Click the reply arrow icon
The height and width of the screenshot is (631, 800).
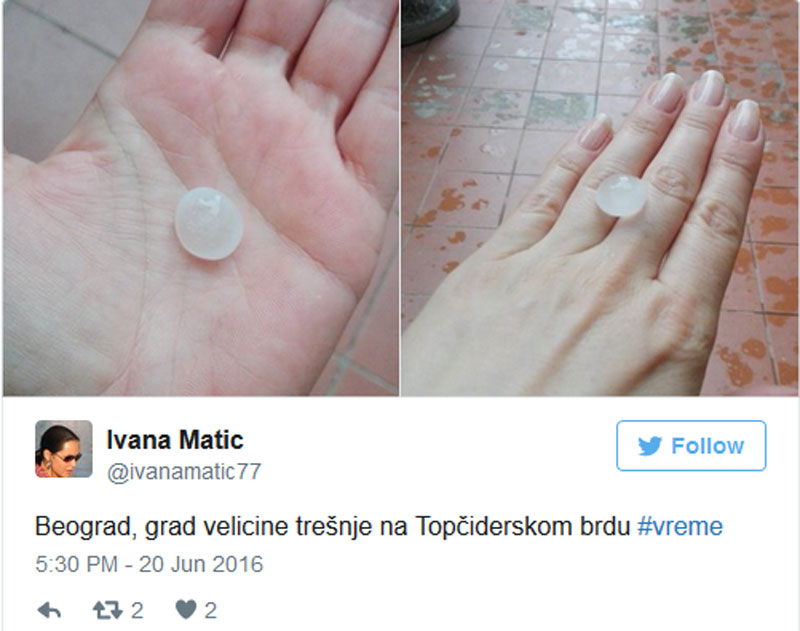49,610
